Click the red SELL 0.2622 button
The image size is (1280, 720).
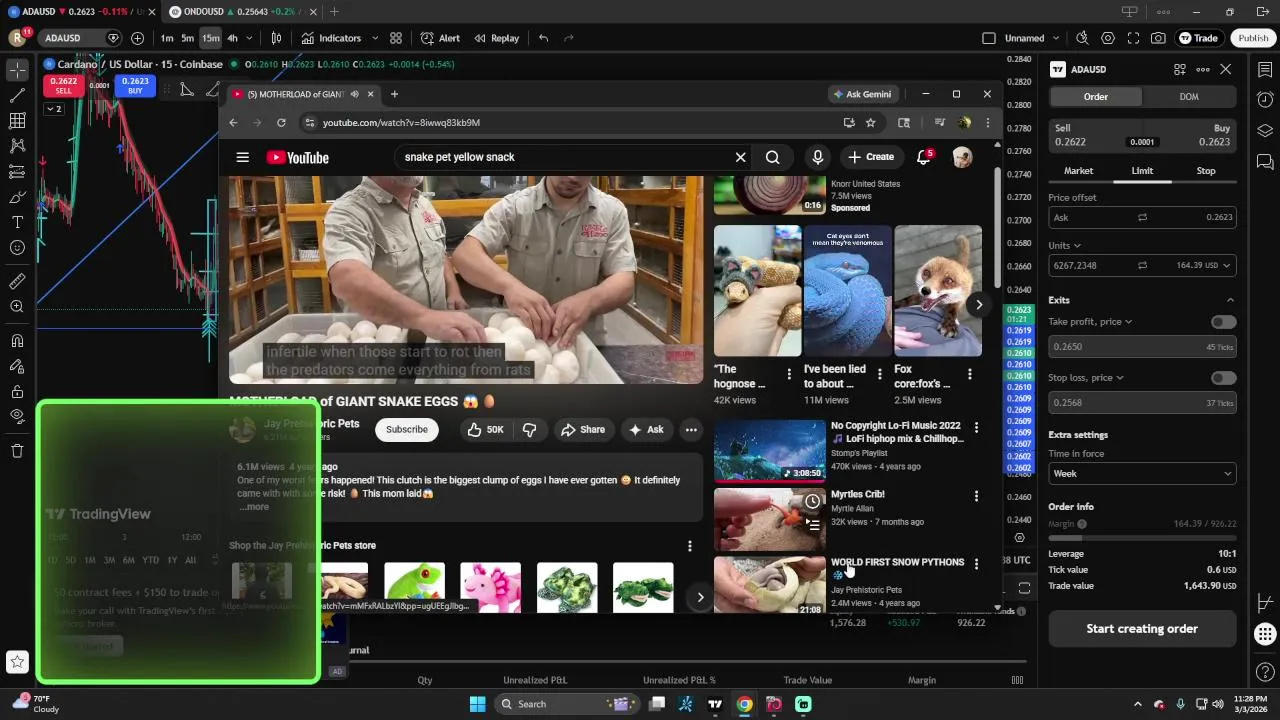click(63, 86)
